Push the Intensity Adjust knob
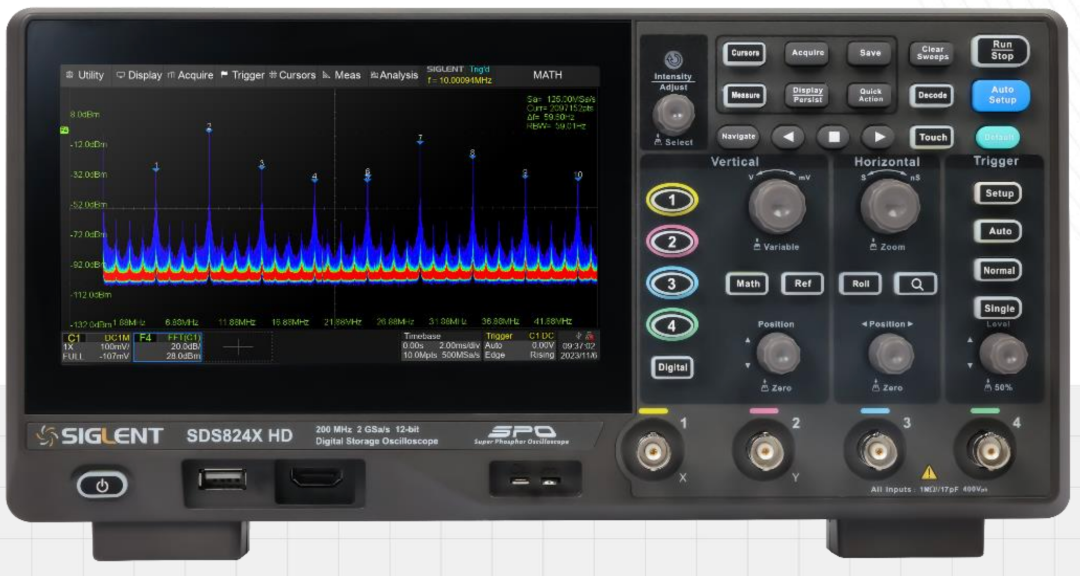The width and height of the screenshot is (1080, 576). pyautogui.click(x=674, y=113)
